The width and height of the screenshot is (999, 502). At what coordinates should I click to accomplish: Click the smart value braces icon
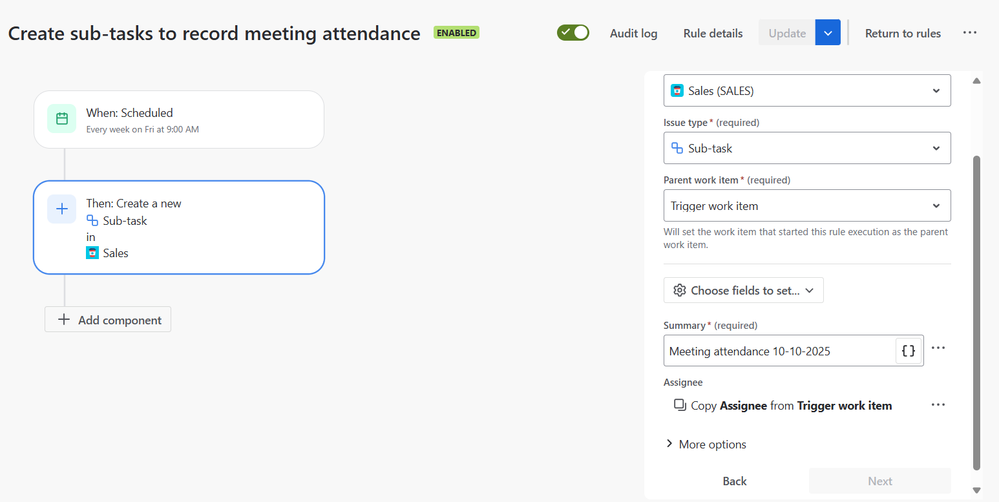(x=908, y=351)
